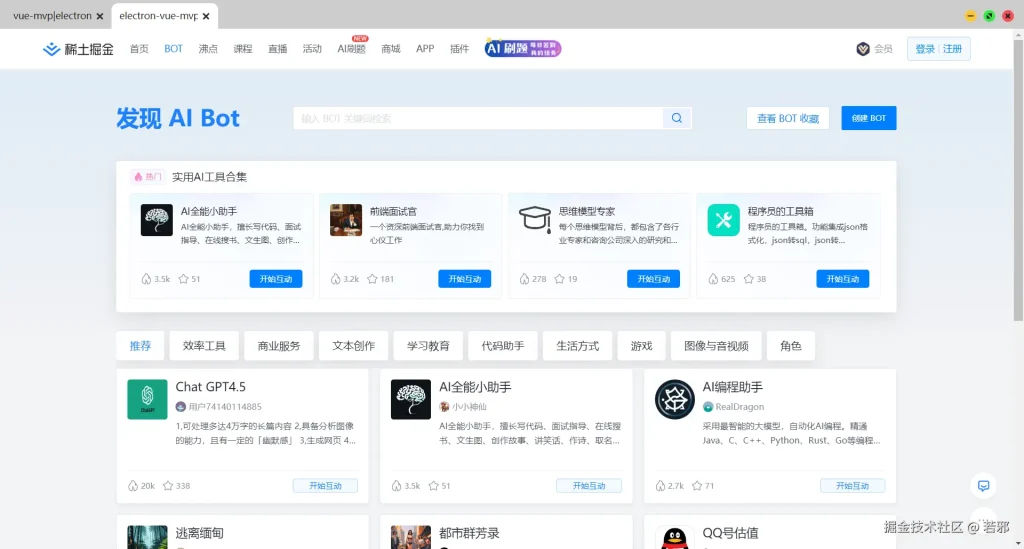Viewport: 1024px width, 549px height.
Task: Open the 沸点 navigation menu item
Action: (x=208, y=49)
